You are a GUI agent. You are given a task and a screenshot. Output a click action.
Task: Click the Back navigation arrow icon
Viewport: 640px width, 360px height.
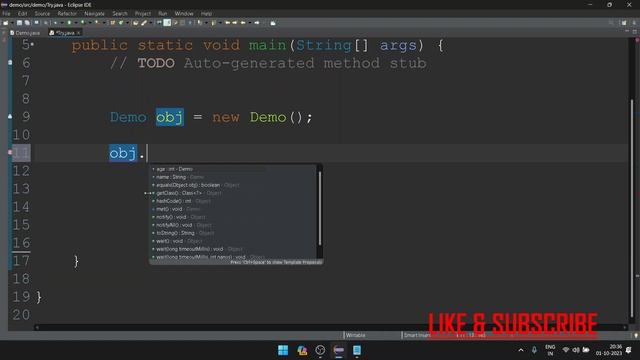point(243,23)
